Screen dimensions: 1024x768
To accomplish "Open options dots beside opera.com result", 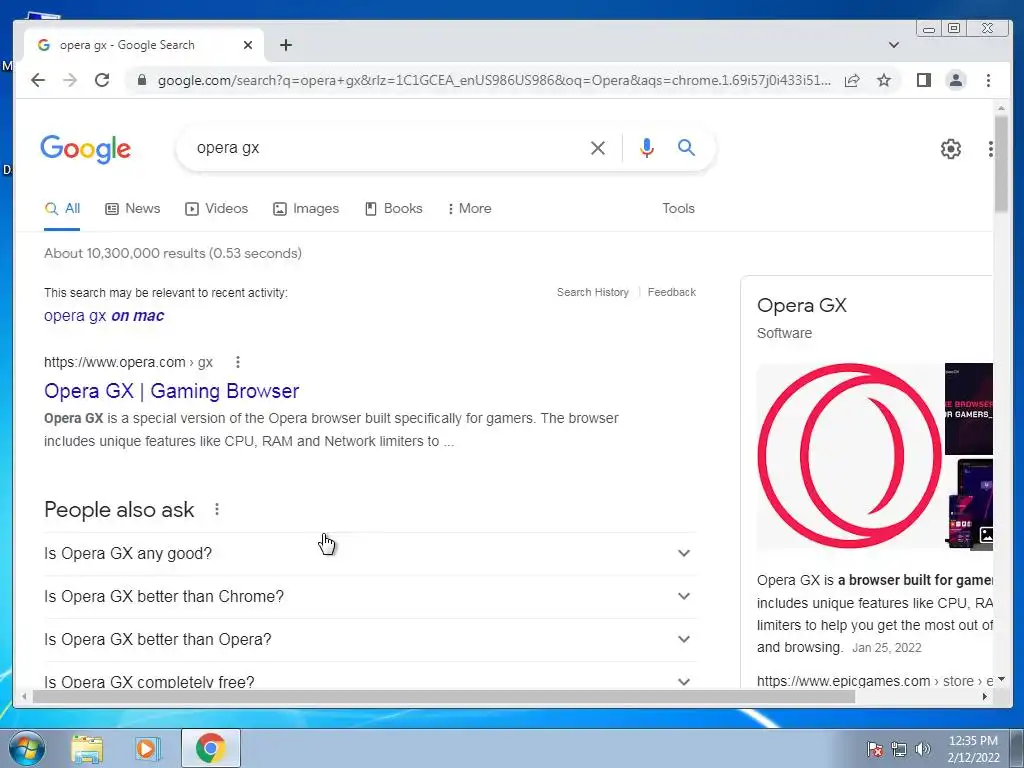I will pyautogui.click(x=238, y=362).
